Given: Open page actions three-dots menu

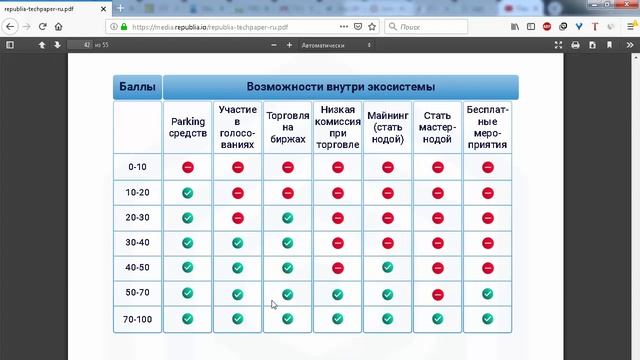Looking at the screenshot, I should [x=344, y=27].
